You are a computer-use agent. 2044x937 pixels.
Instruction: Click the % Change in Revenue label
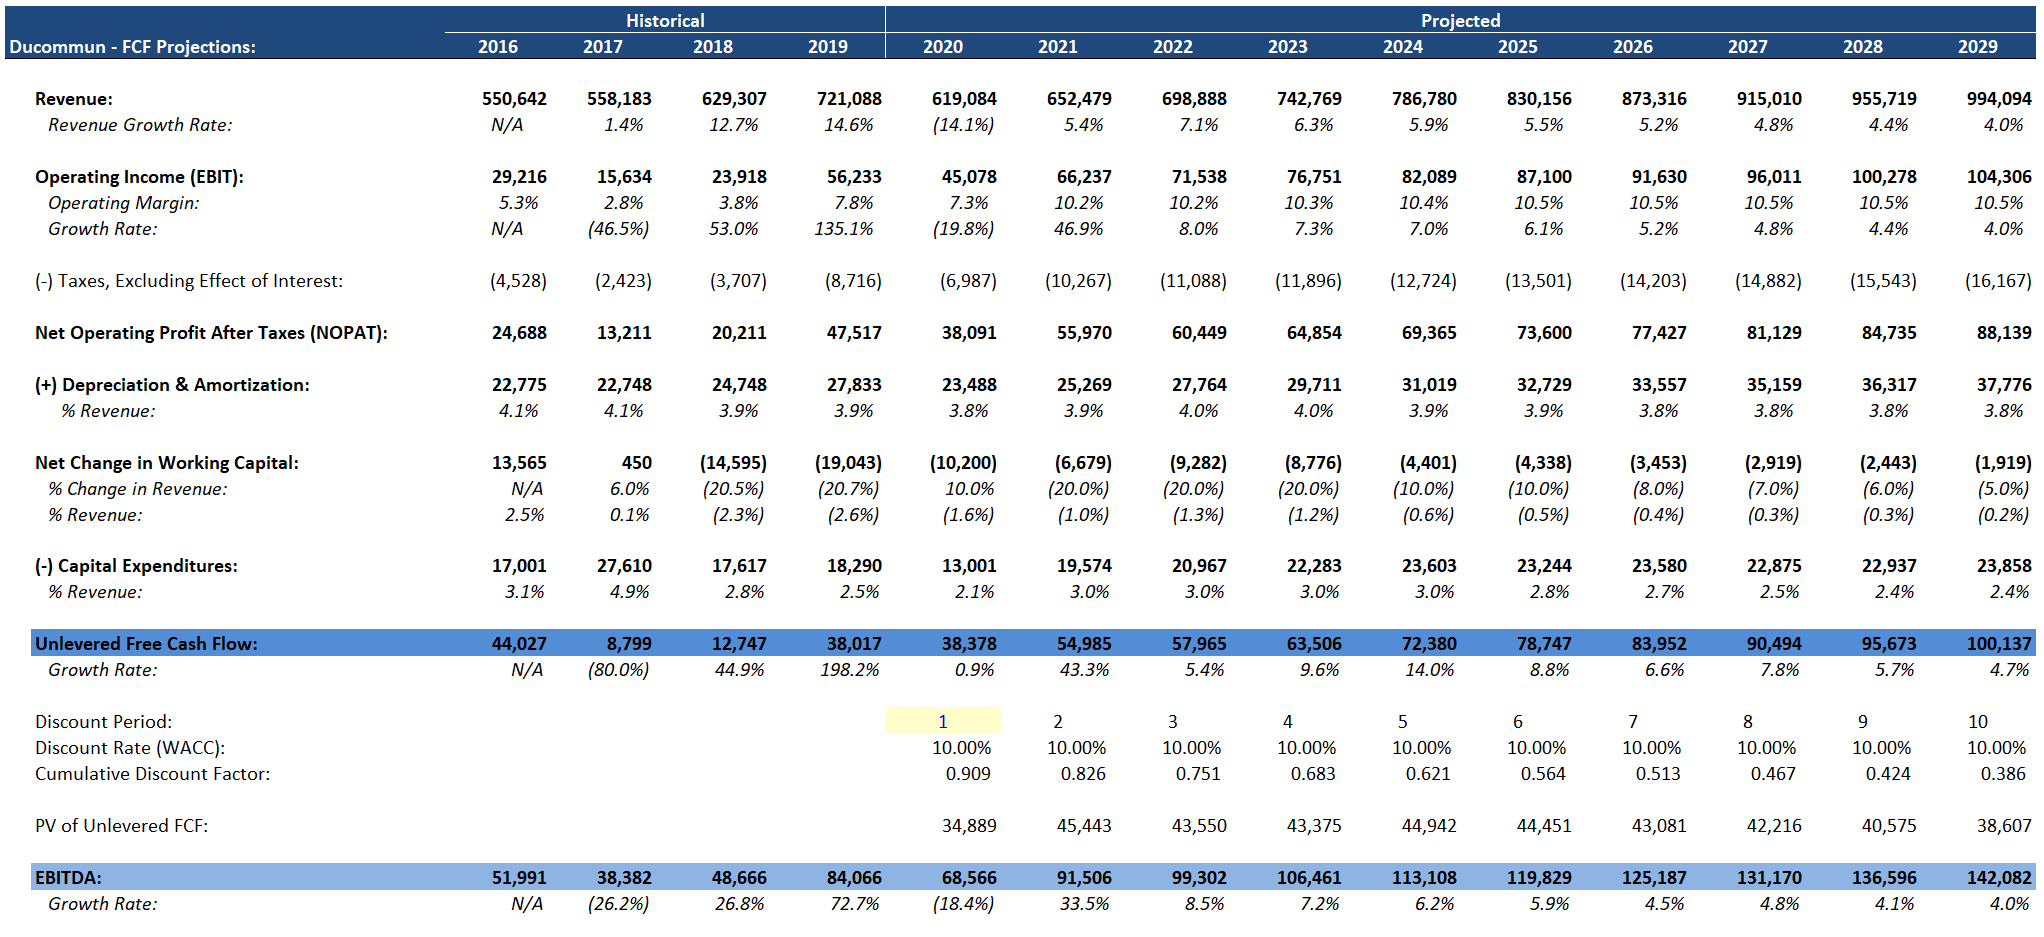click(138, 489)
